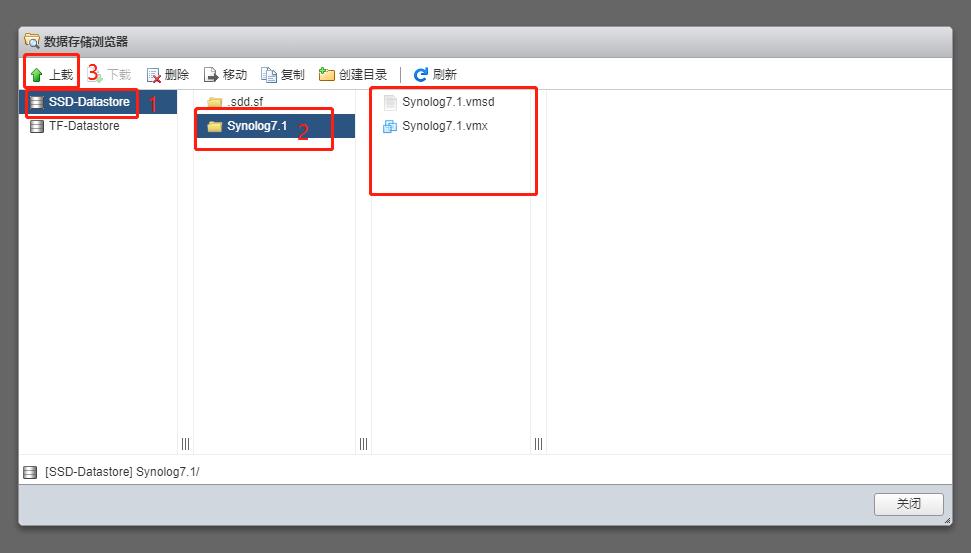The width and height of the screenshot is (971, 553).
Task: Click the dialog resize grip corner
Action: tap(947, 521)
